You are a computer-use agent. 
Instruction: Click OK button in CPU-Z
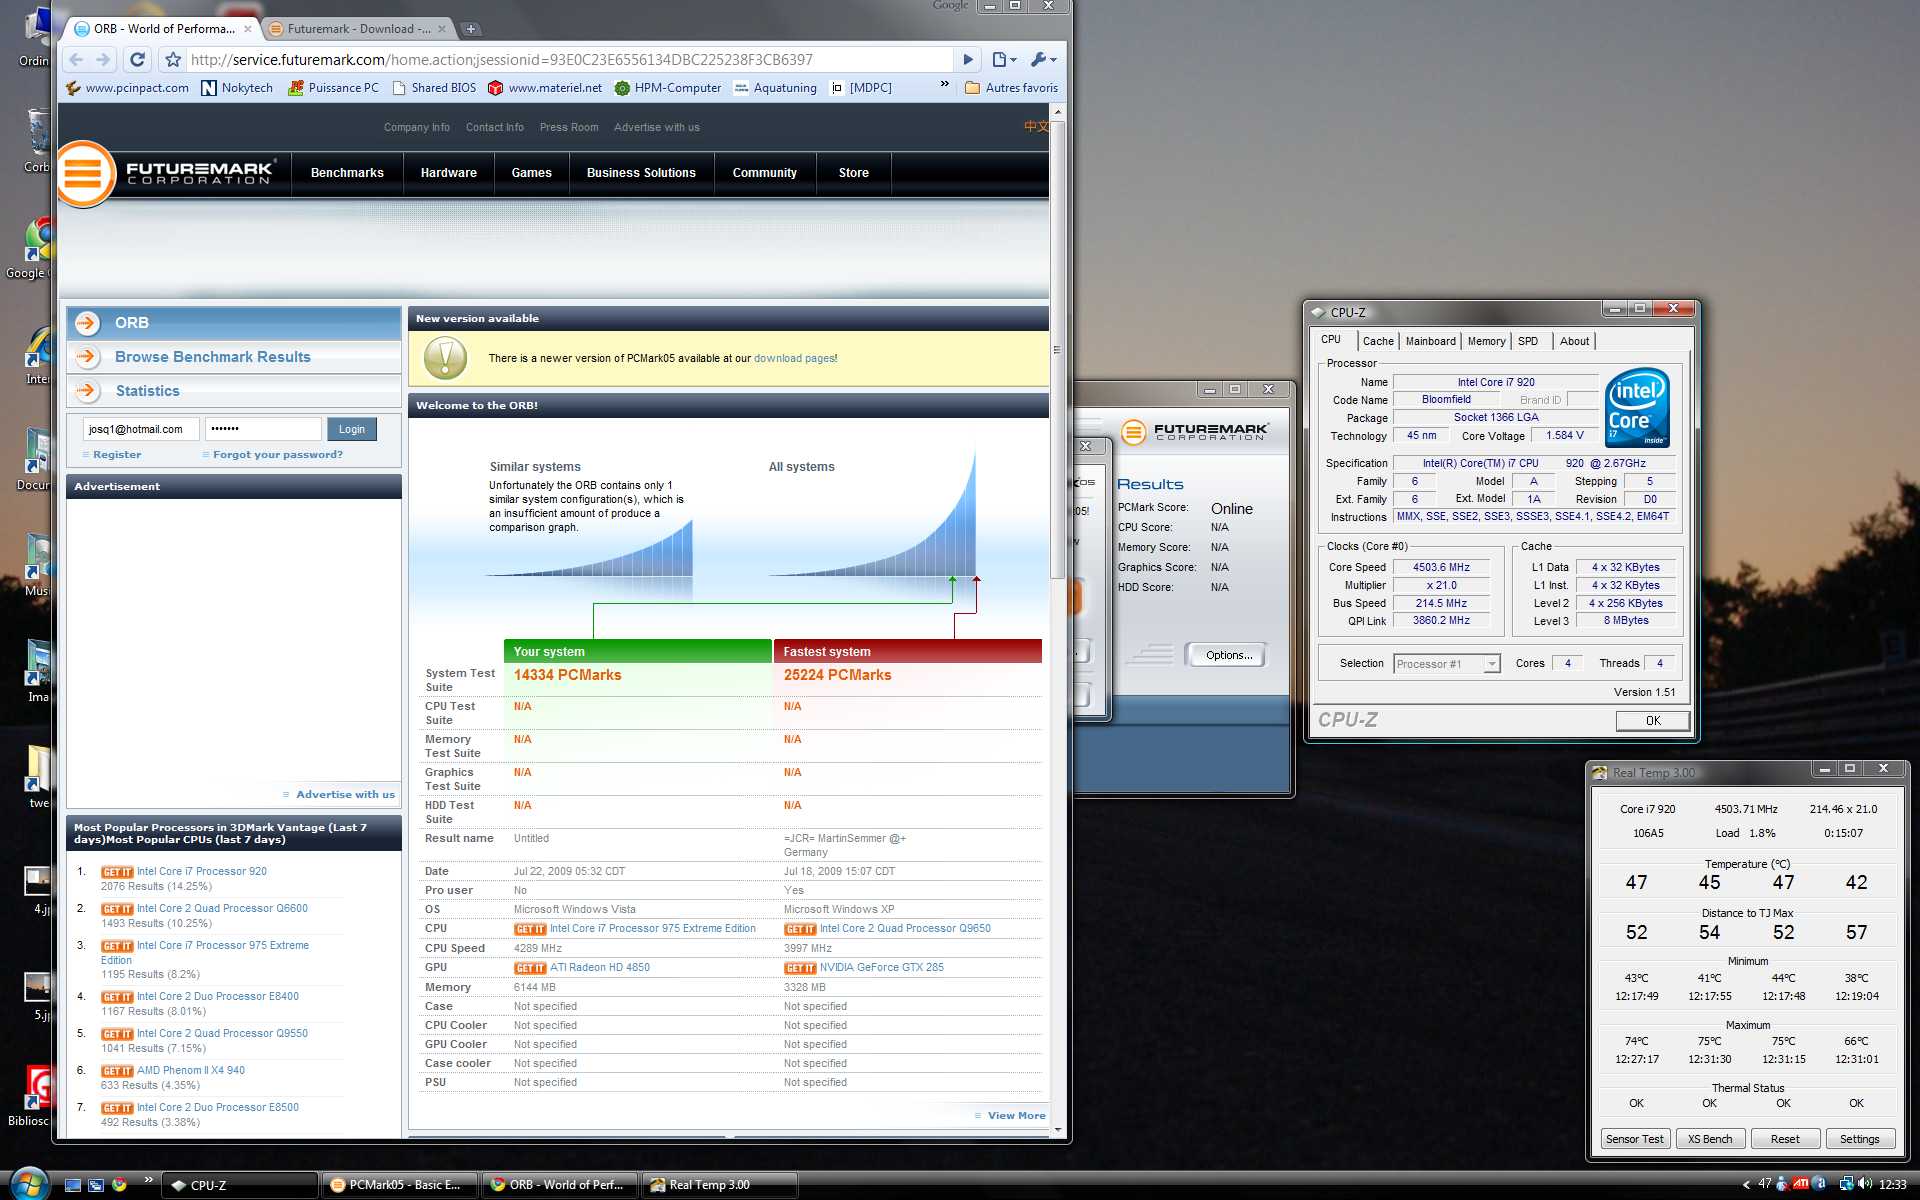pyautogui.click(x=1653, y=721)
